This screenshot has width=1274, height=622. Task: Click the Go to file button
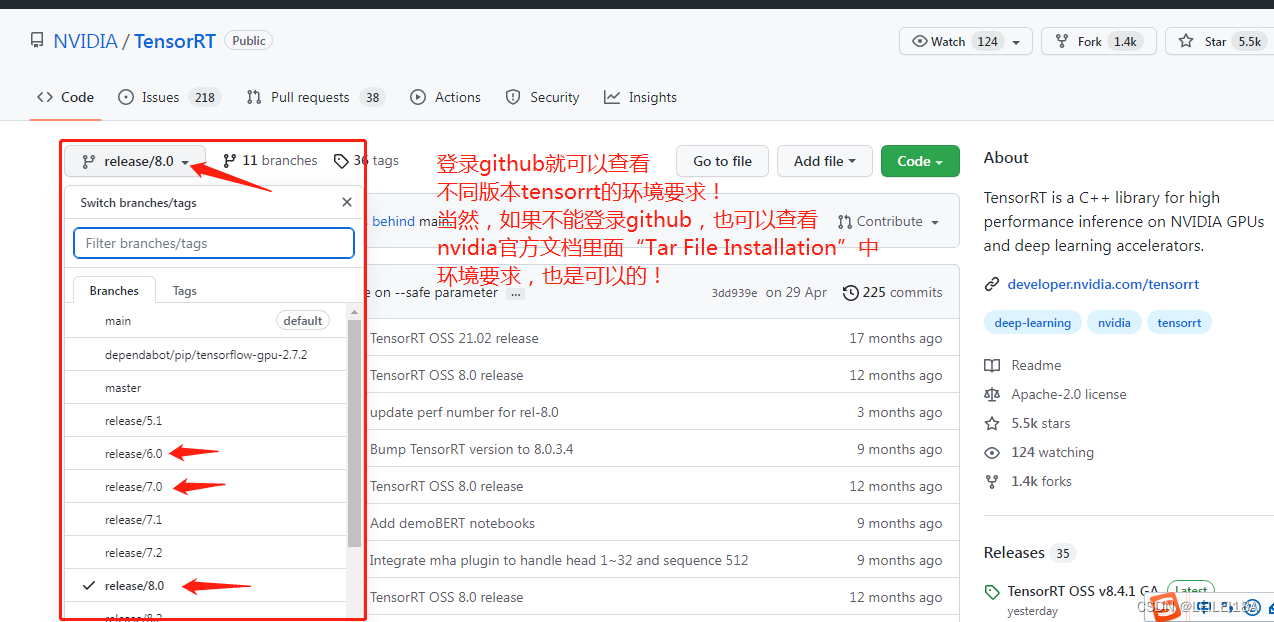(722, 161)
